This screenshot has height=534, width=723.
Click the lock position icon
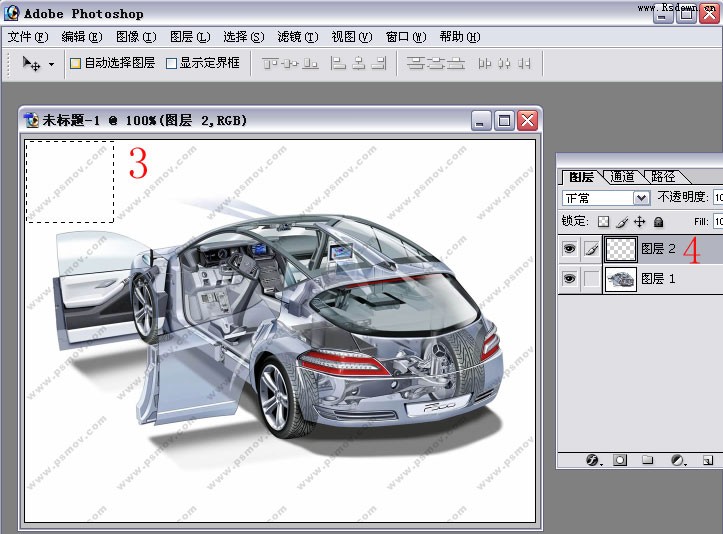pyautogui.click(x=639, y=222)
